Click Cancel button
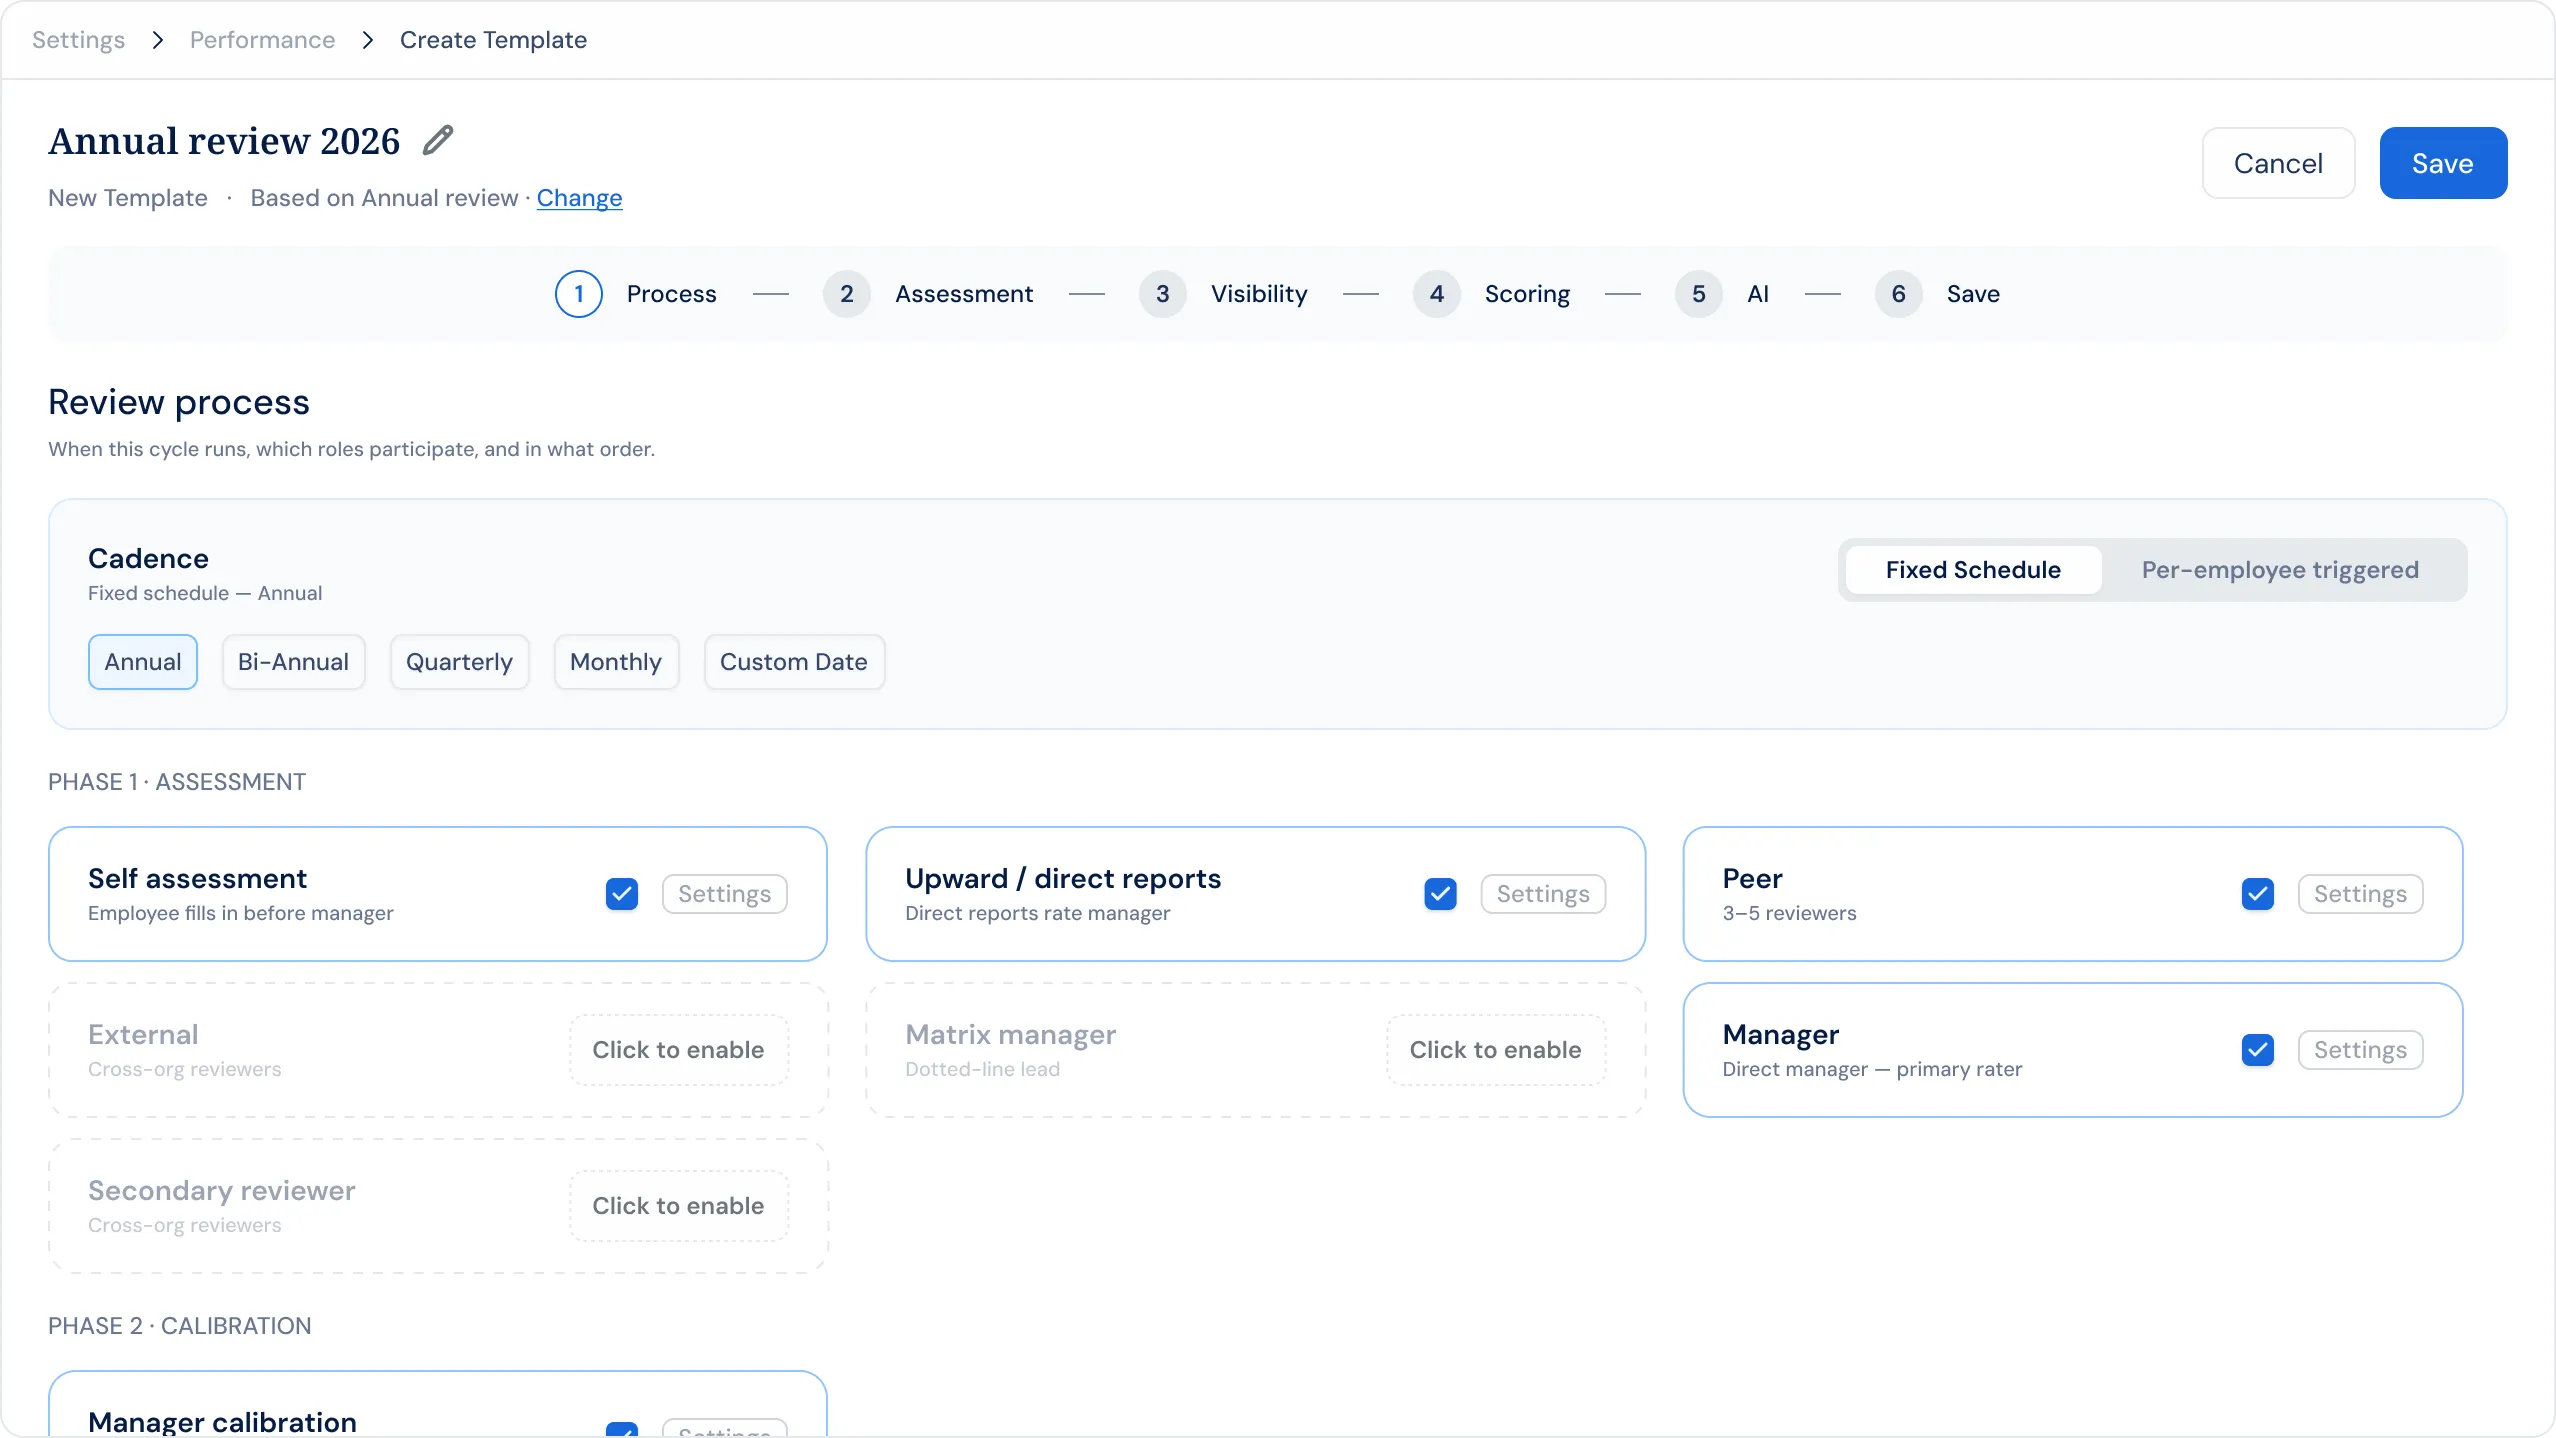Image resolution: width=2556 pixels, height=1438 pixels. point(2278,163)
